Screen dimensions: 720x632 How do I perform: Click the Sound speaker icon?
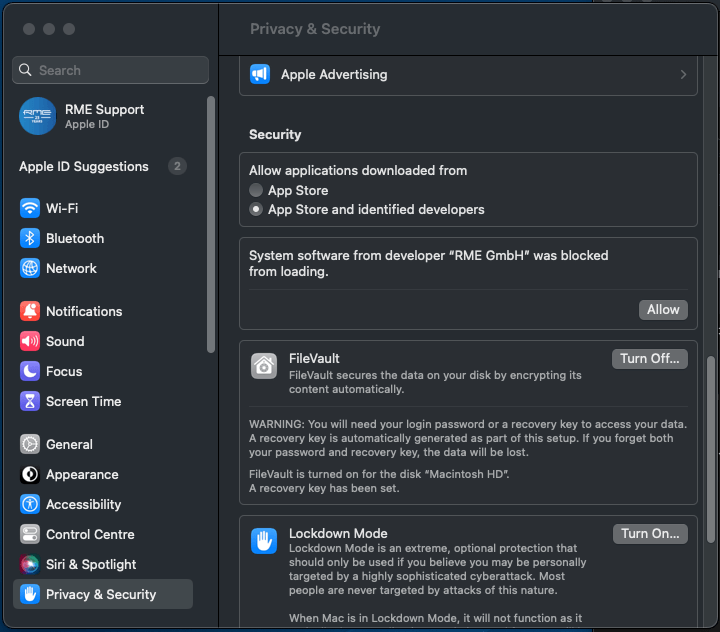[30, 341]
